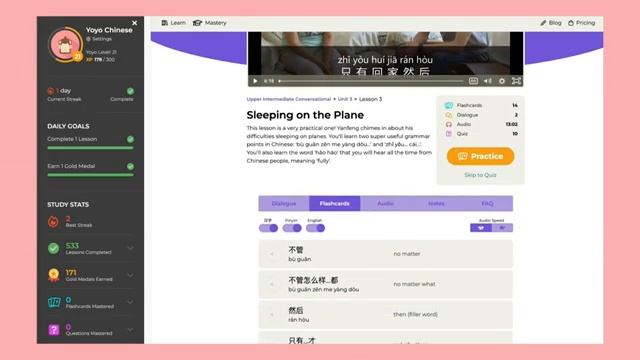Open the Unit 3 breadcrumb link
Viewport: 640px width, 360px height.
(x=344, y=99)
